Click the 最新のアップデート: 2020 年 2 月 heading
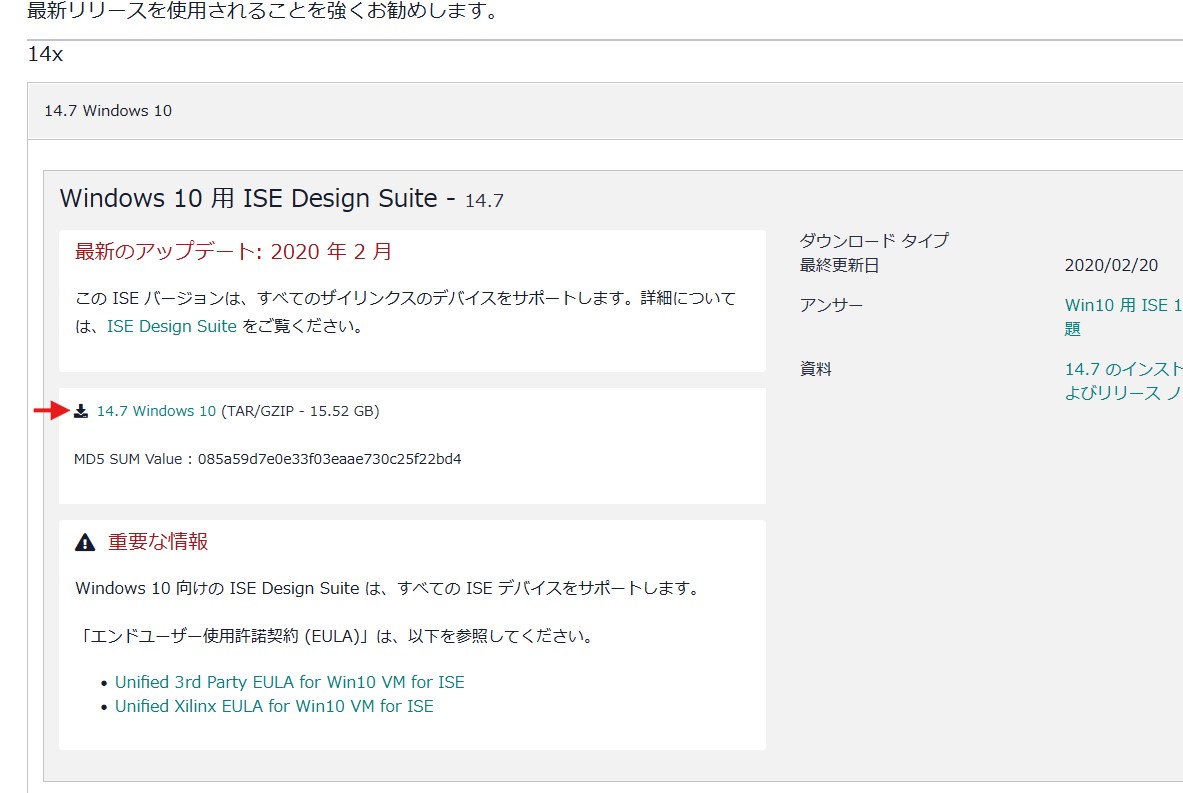This screenshot has height=793, width=1183. pos(233,251)
